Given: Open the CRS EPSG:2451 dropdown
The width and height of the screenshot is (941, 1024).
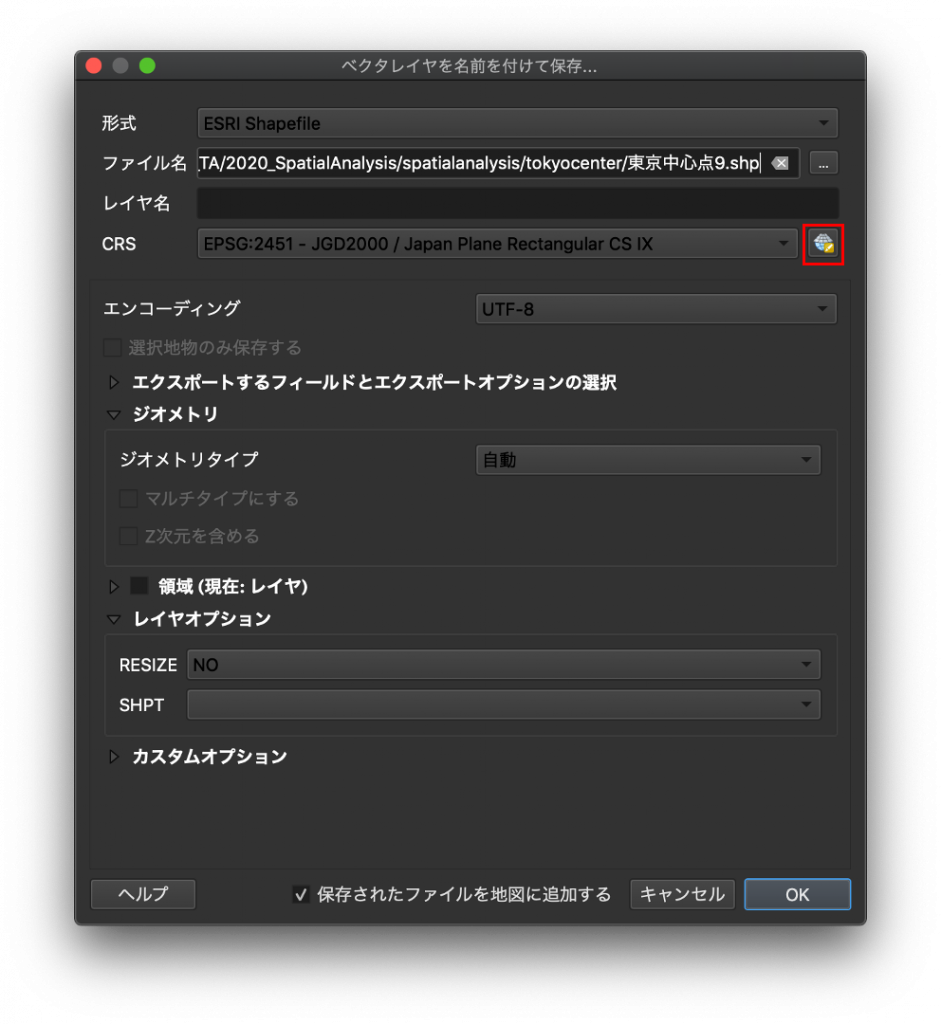Looking at the screenshot, I should 498,244.
